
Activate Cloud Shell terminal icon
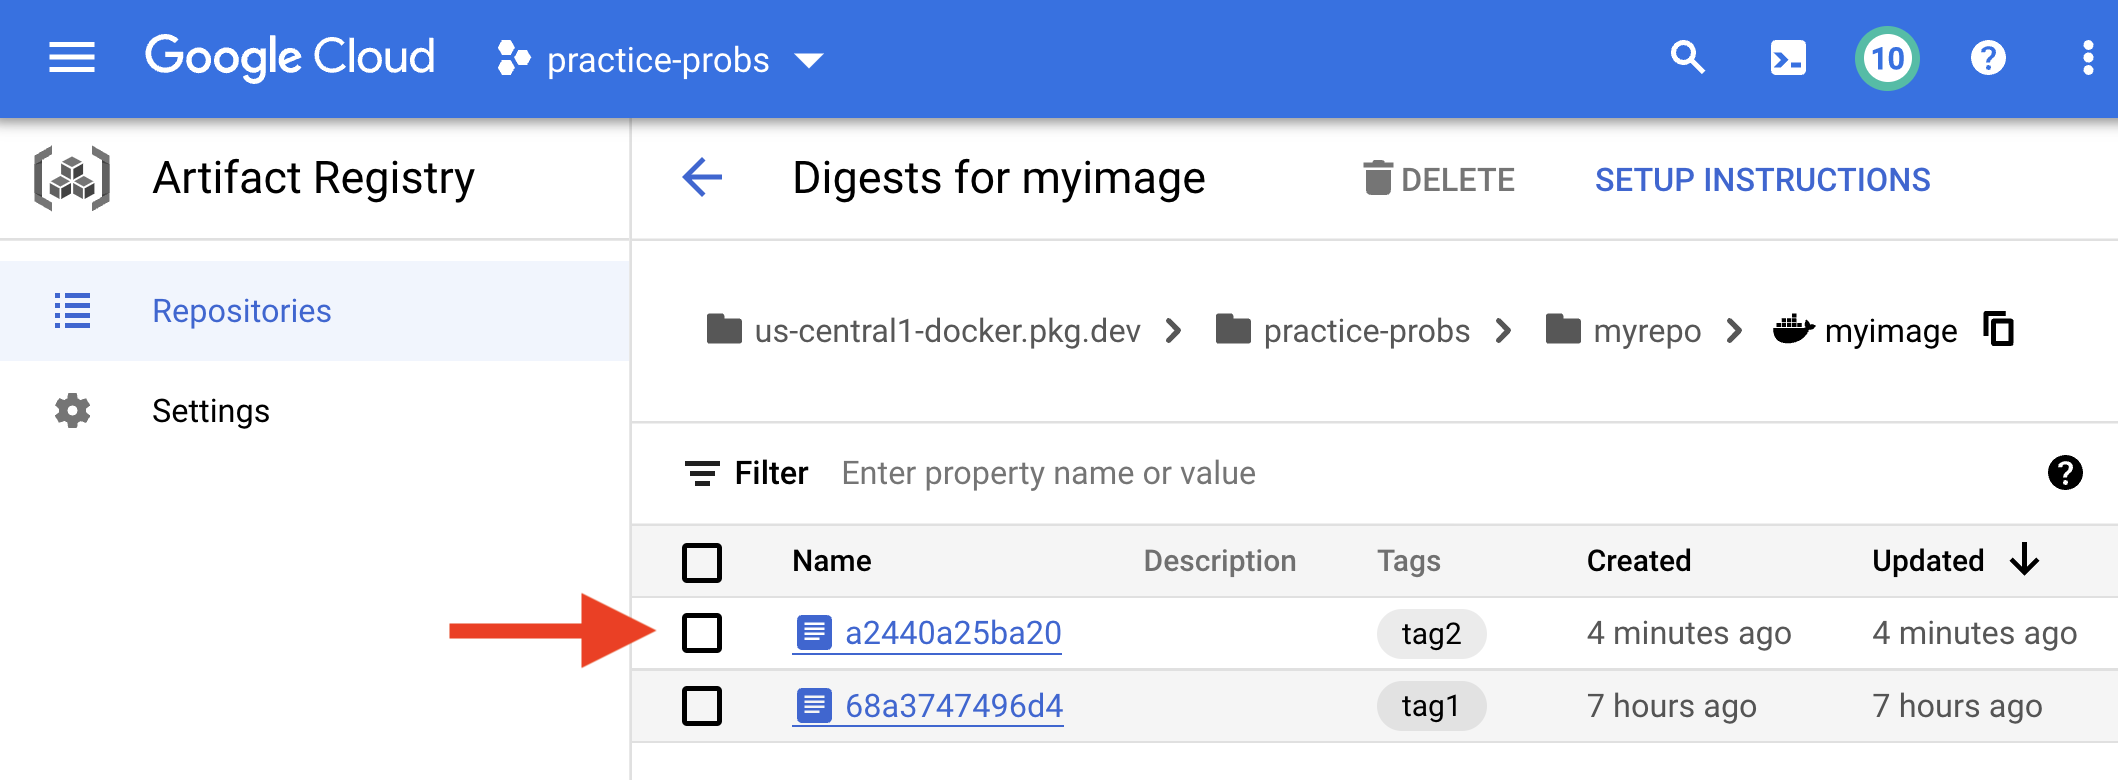pos(1788,58)
